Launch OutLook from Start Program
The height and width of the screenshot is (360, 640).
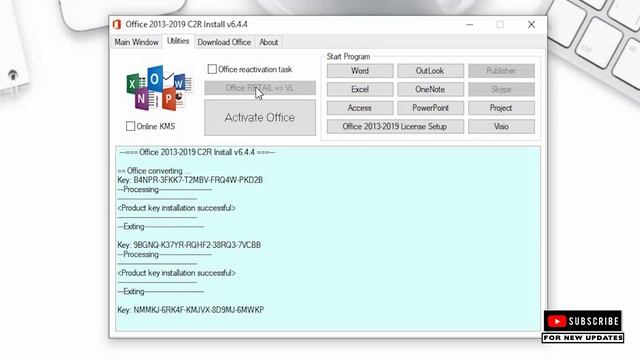pos(430,71)
